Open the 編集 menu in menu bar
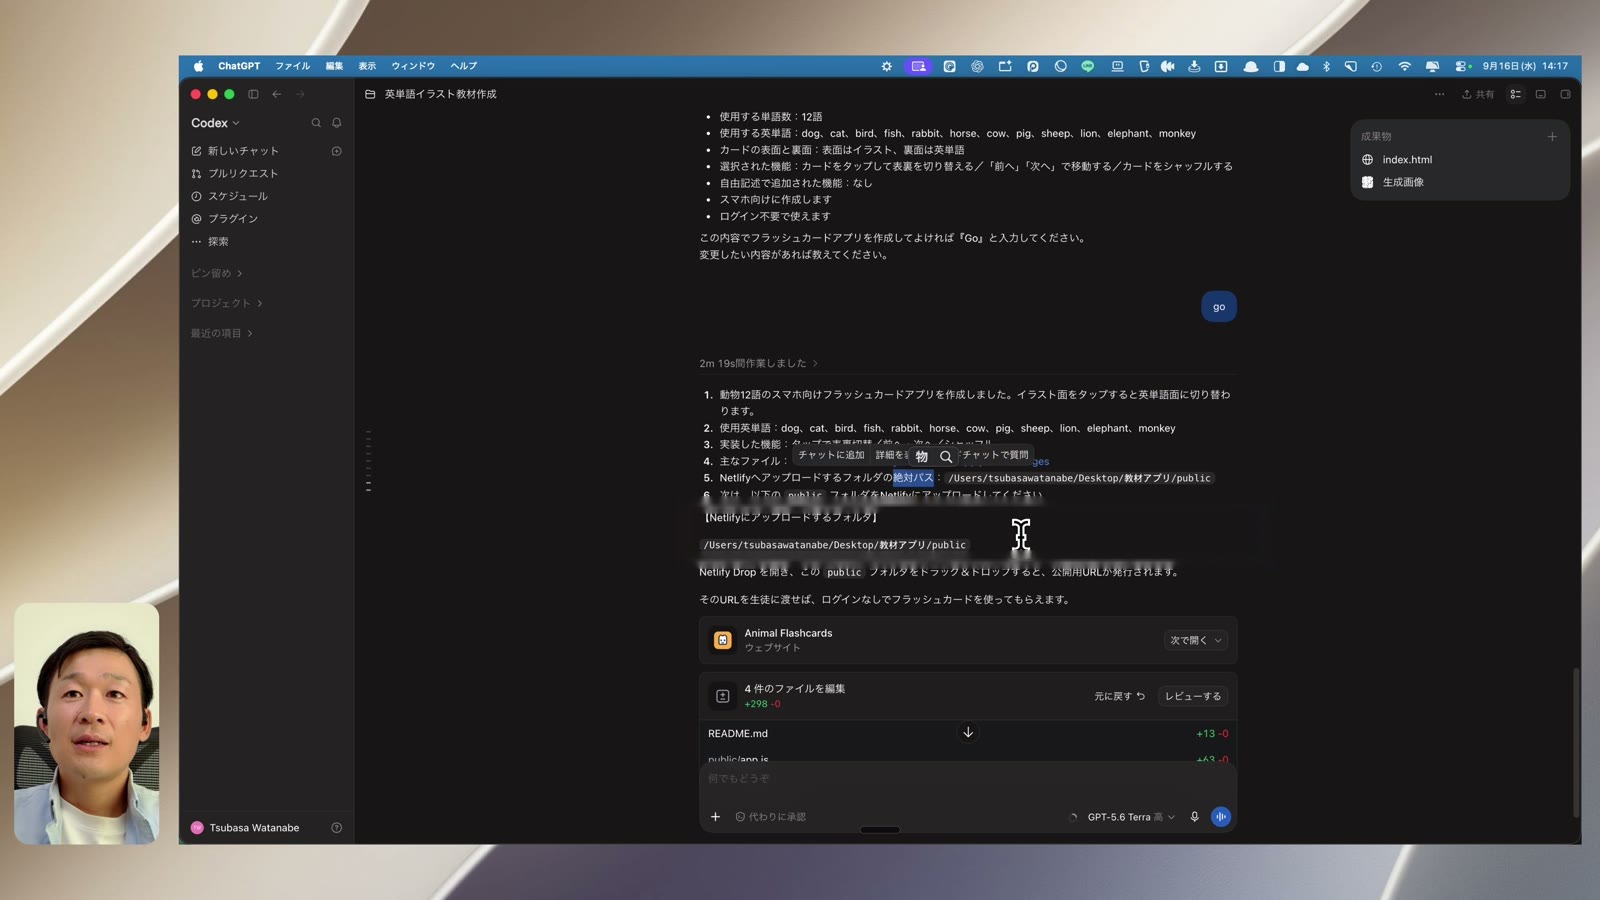 334,66
